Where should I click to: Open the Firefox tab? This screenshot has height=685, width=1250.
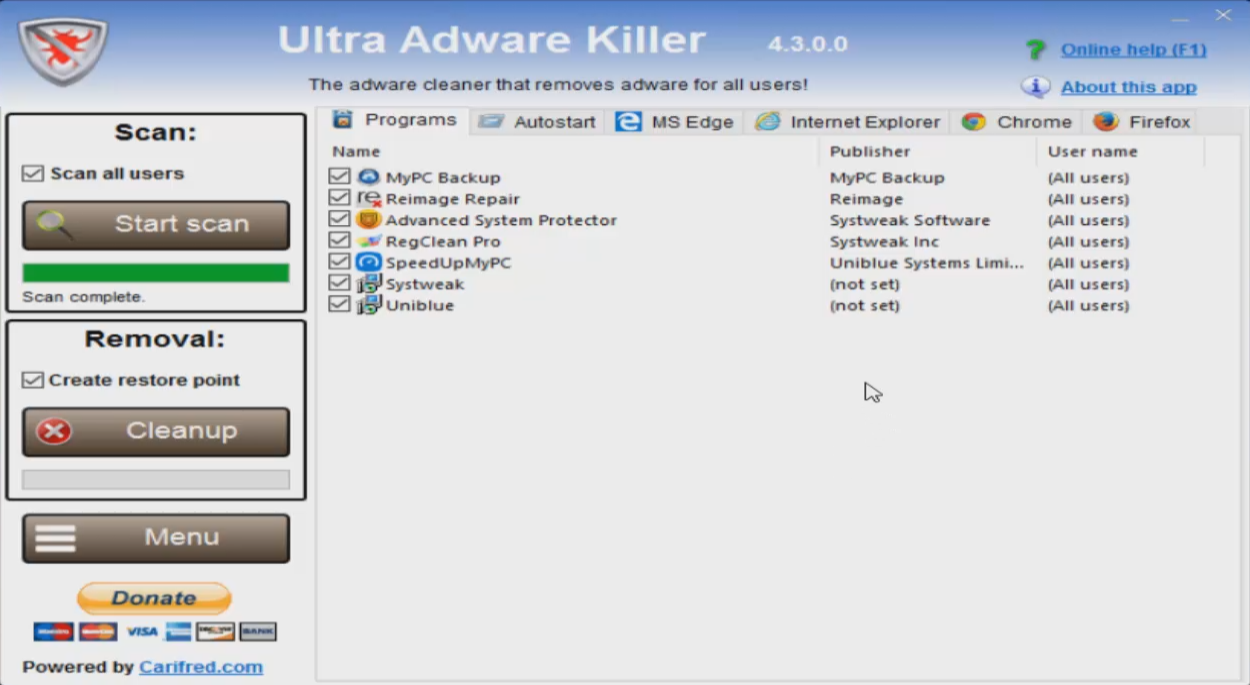pos(1141,122)
